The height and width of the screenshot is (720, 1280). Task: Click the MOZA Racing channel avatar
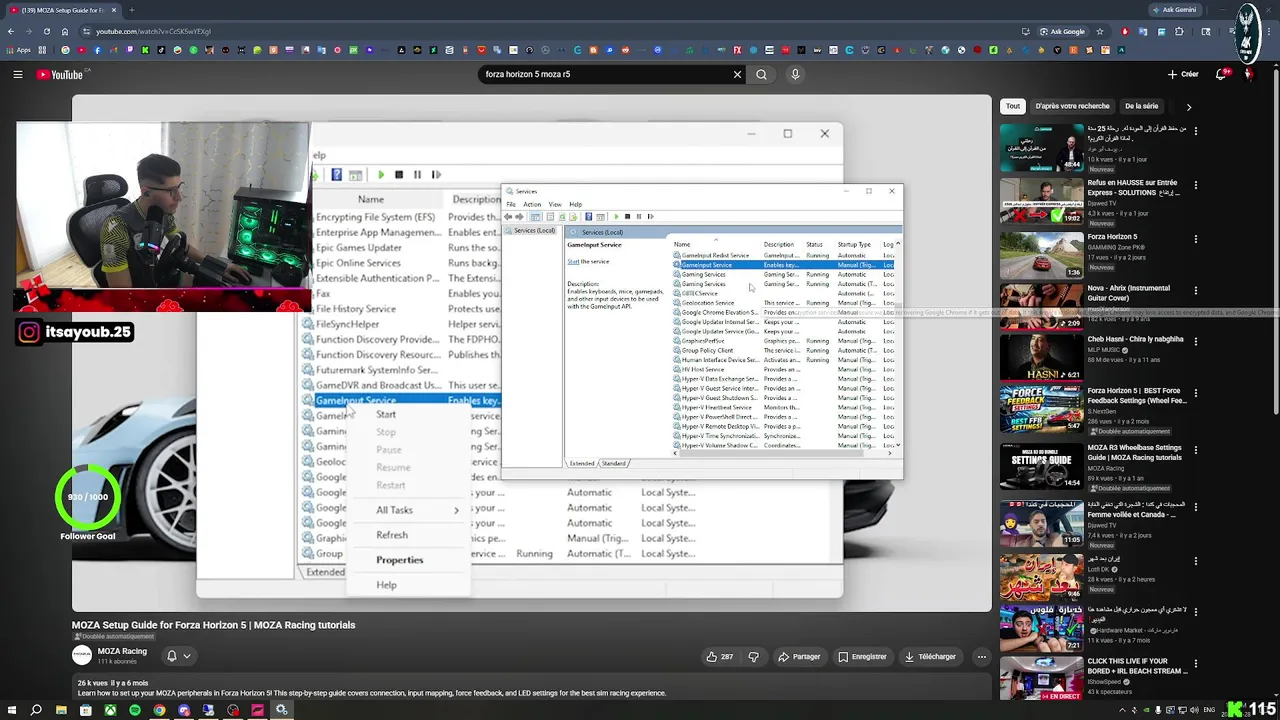(82, 656)
